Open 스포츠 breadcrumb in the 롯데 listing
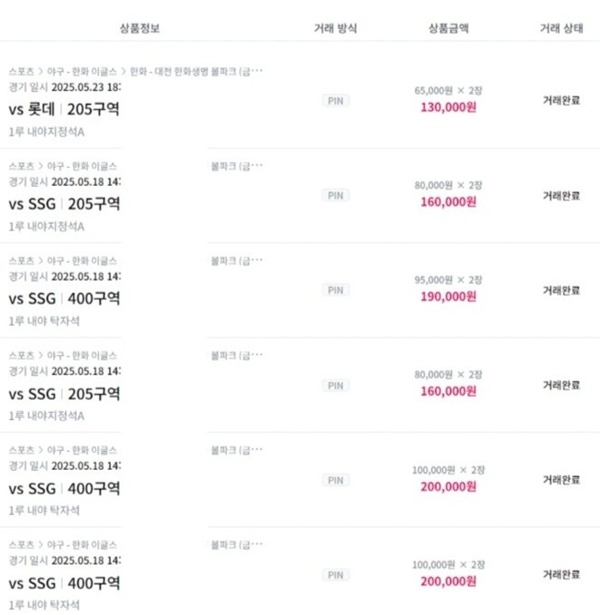The height and width of the screenshot is (615, 600). tap(22, 71)
